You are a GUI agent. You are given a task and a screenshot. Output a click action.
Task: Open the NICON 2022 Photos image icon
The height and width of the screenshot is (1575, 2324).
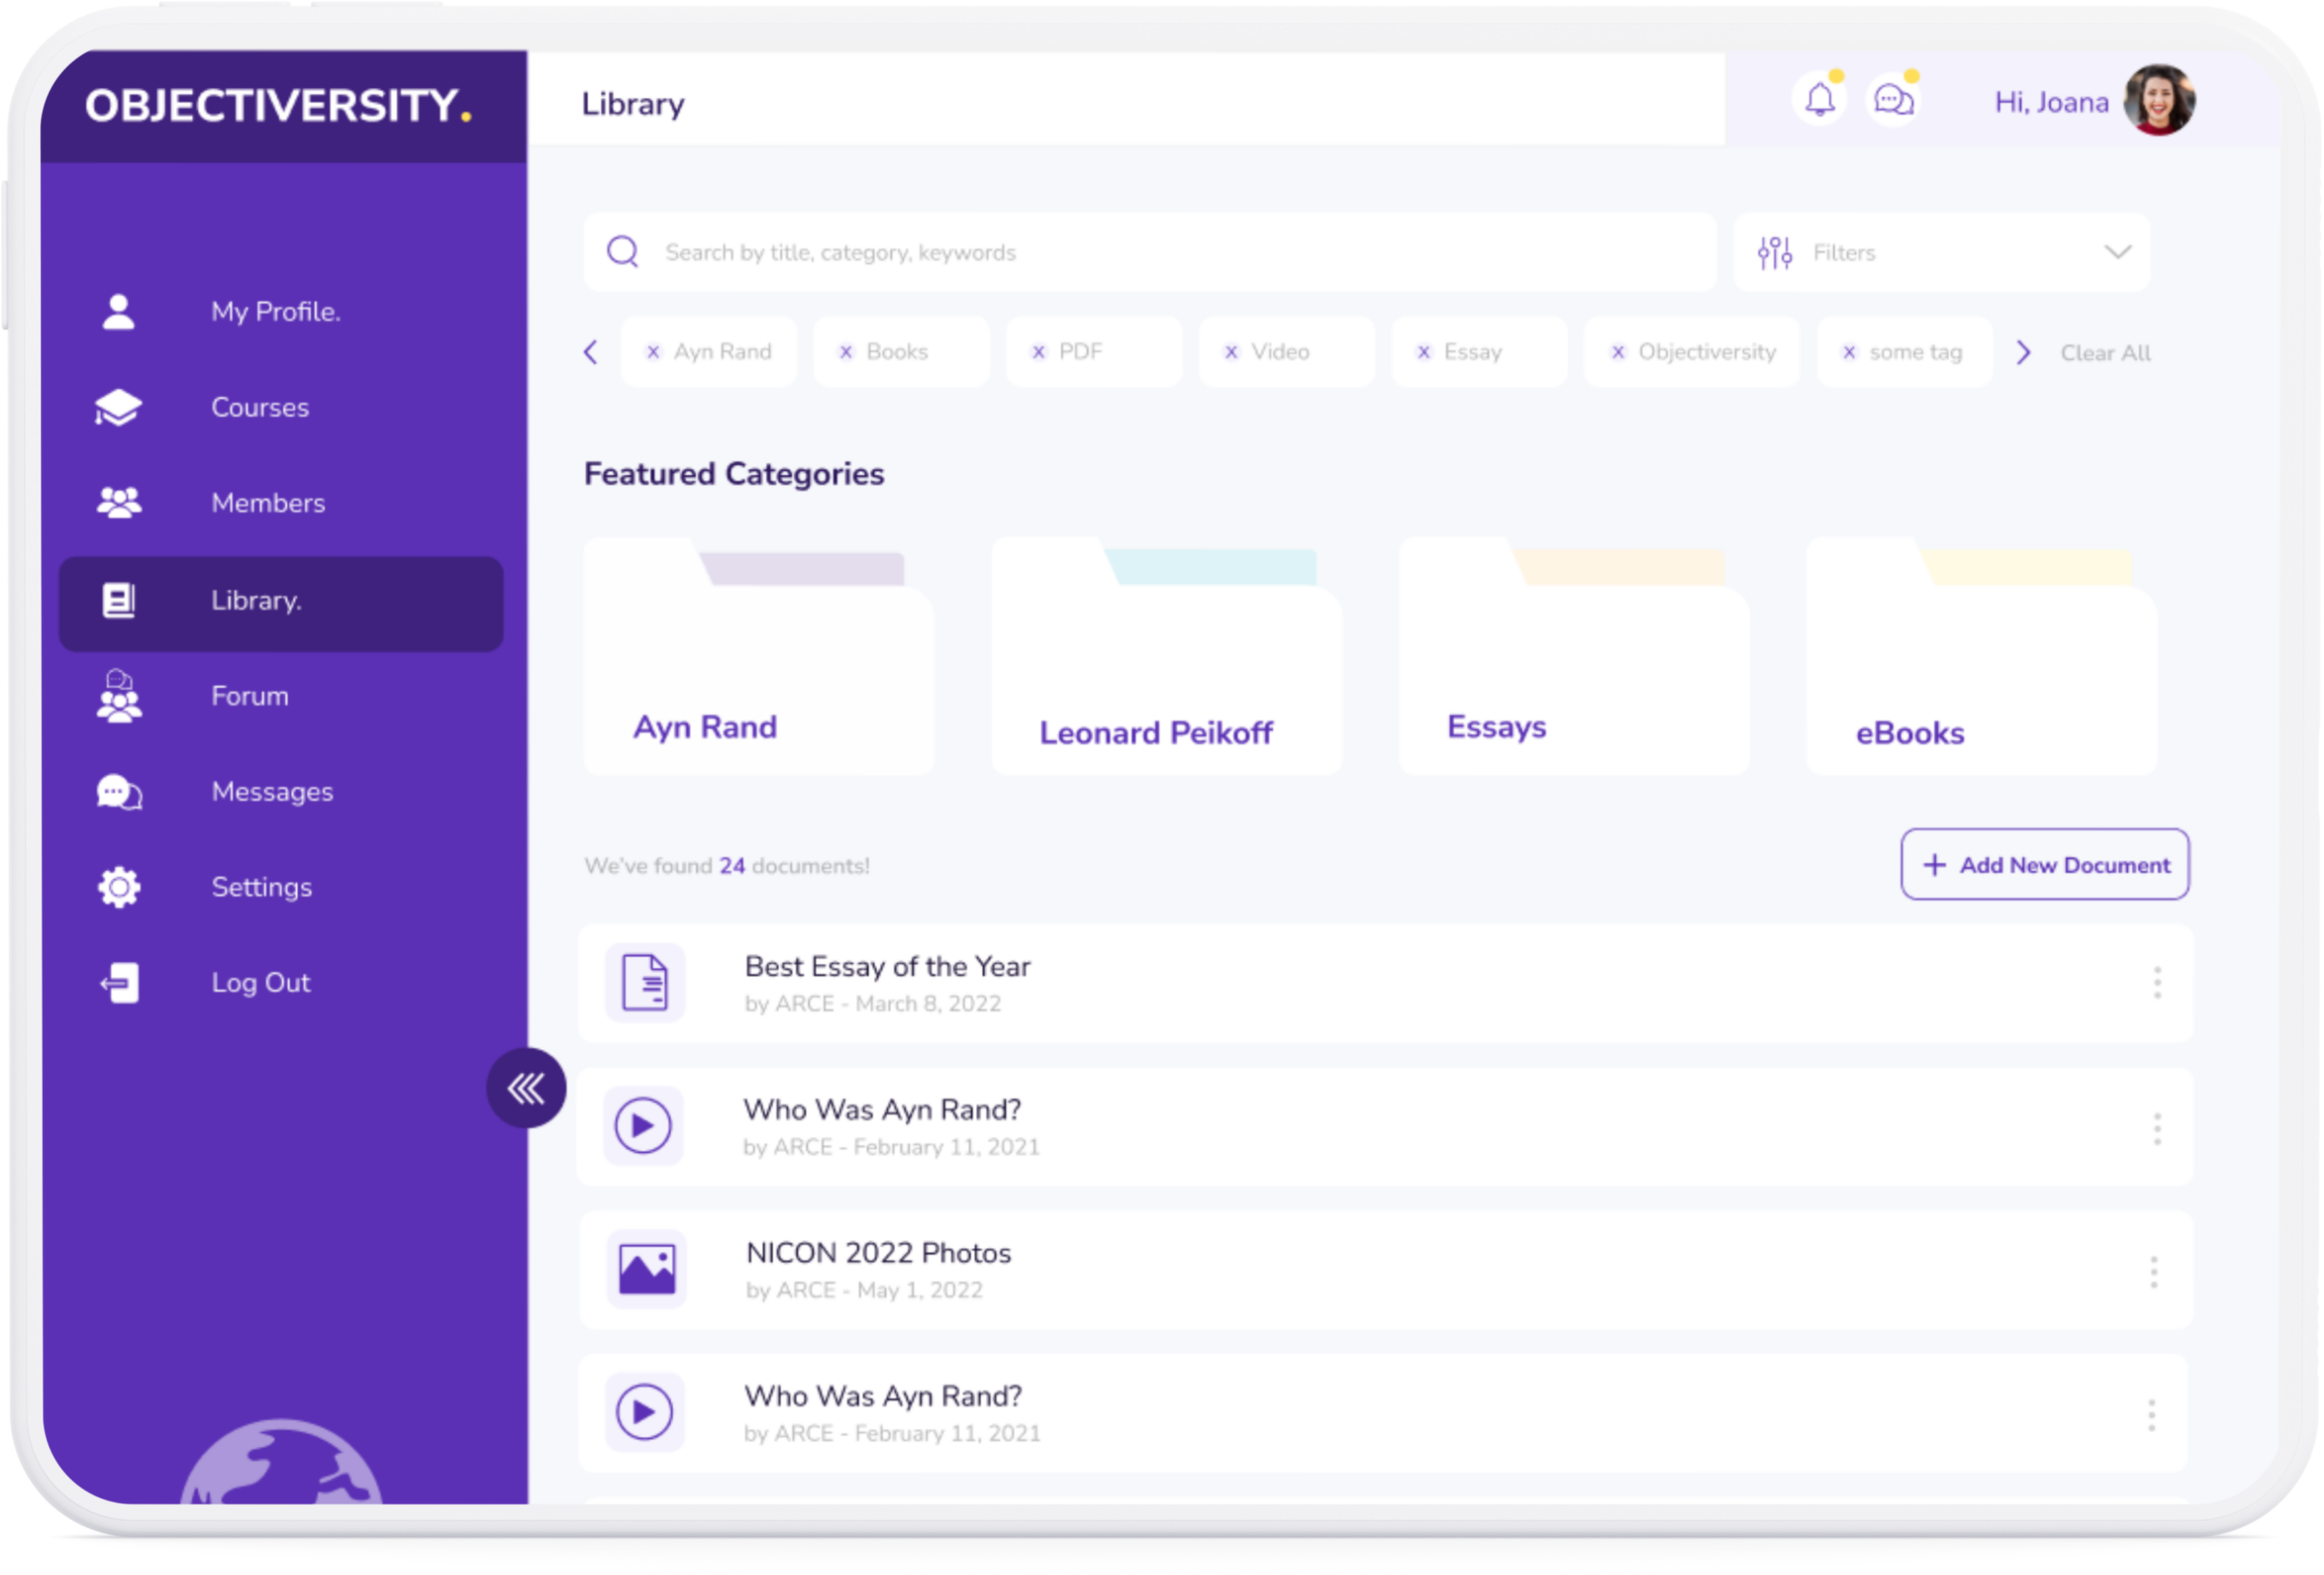(x=646, y=1269)
